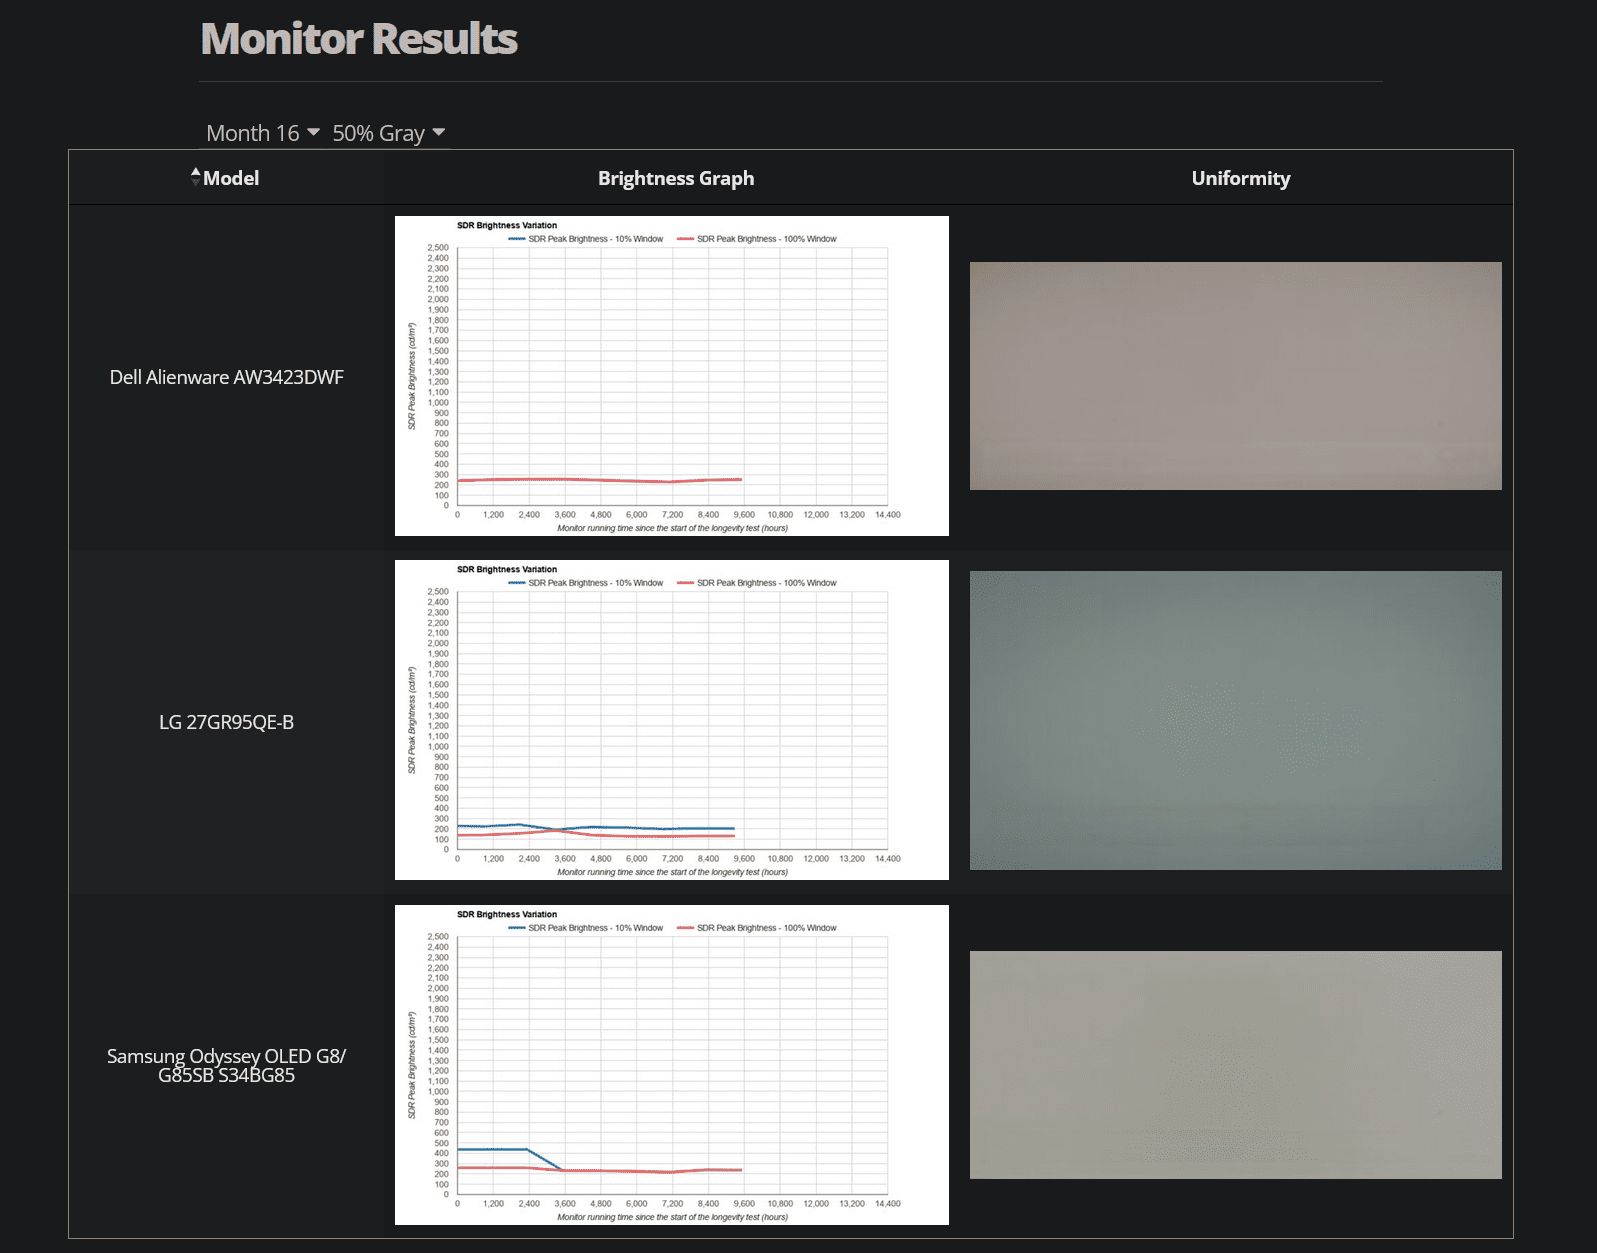Open the Samsung Odyssey OLED G8 model entry
The height and width of the screenshot is (1253, 1597).
[x=227, y=1065]
